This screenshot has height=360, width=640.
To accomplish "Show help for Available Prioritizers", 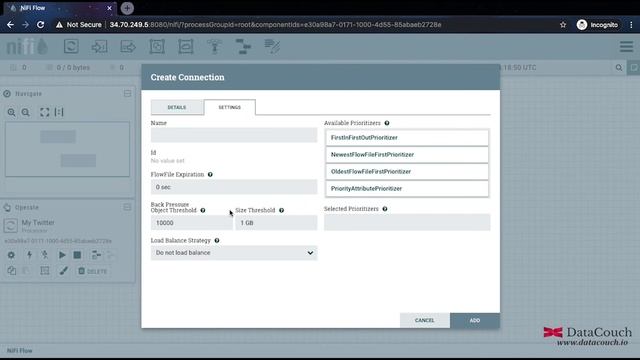I will [x=387, y=123].
